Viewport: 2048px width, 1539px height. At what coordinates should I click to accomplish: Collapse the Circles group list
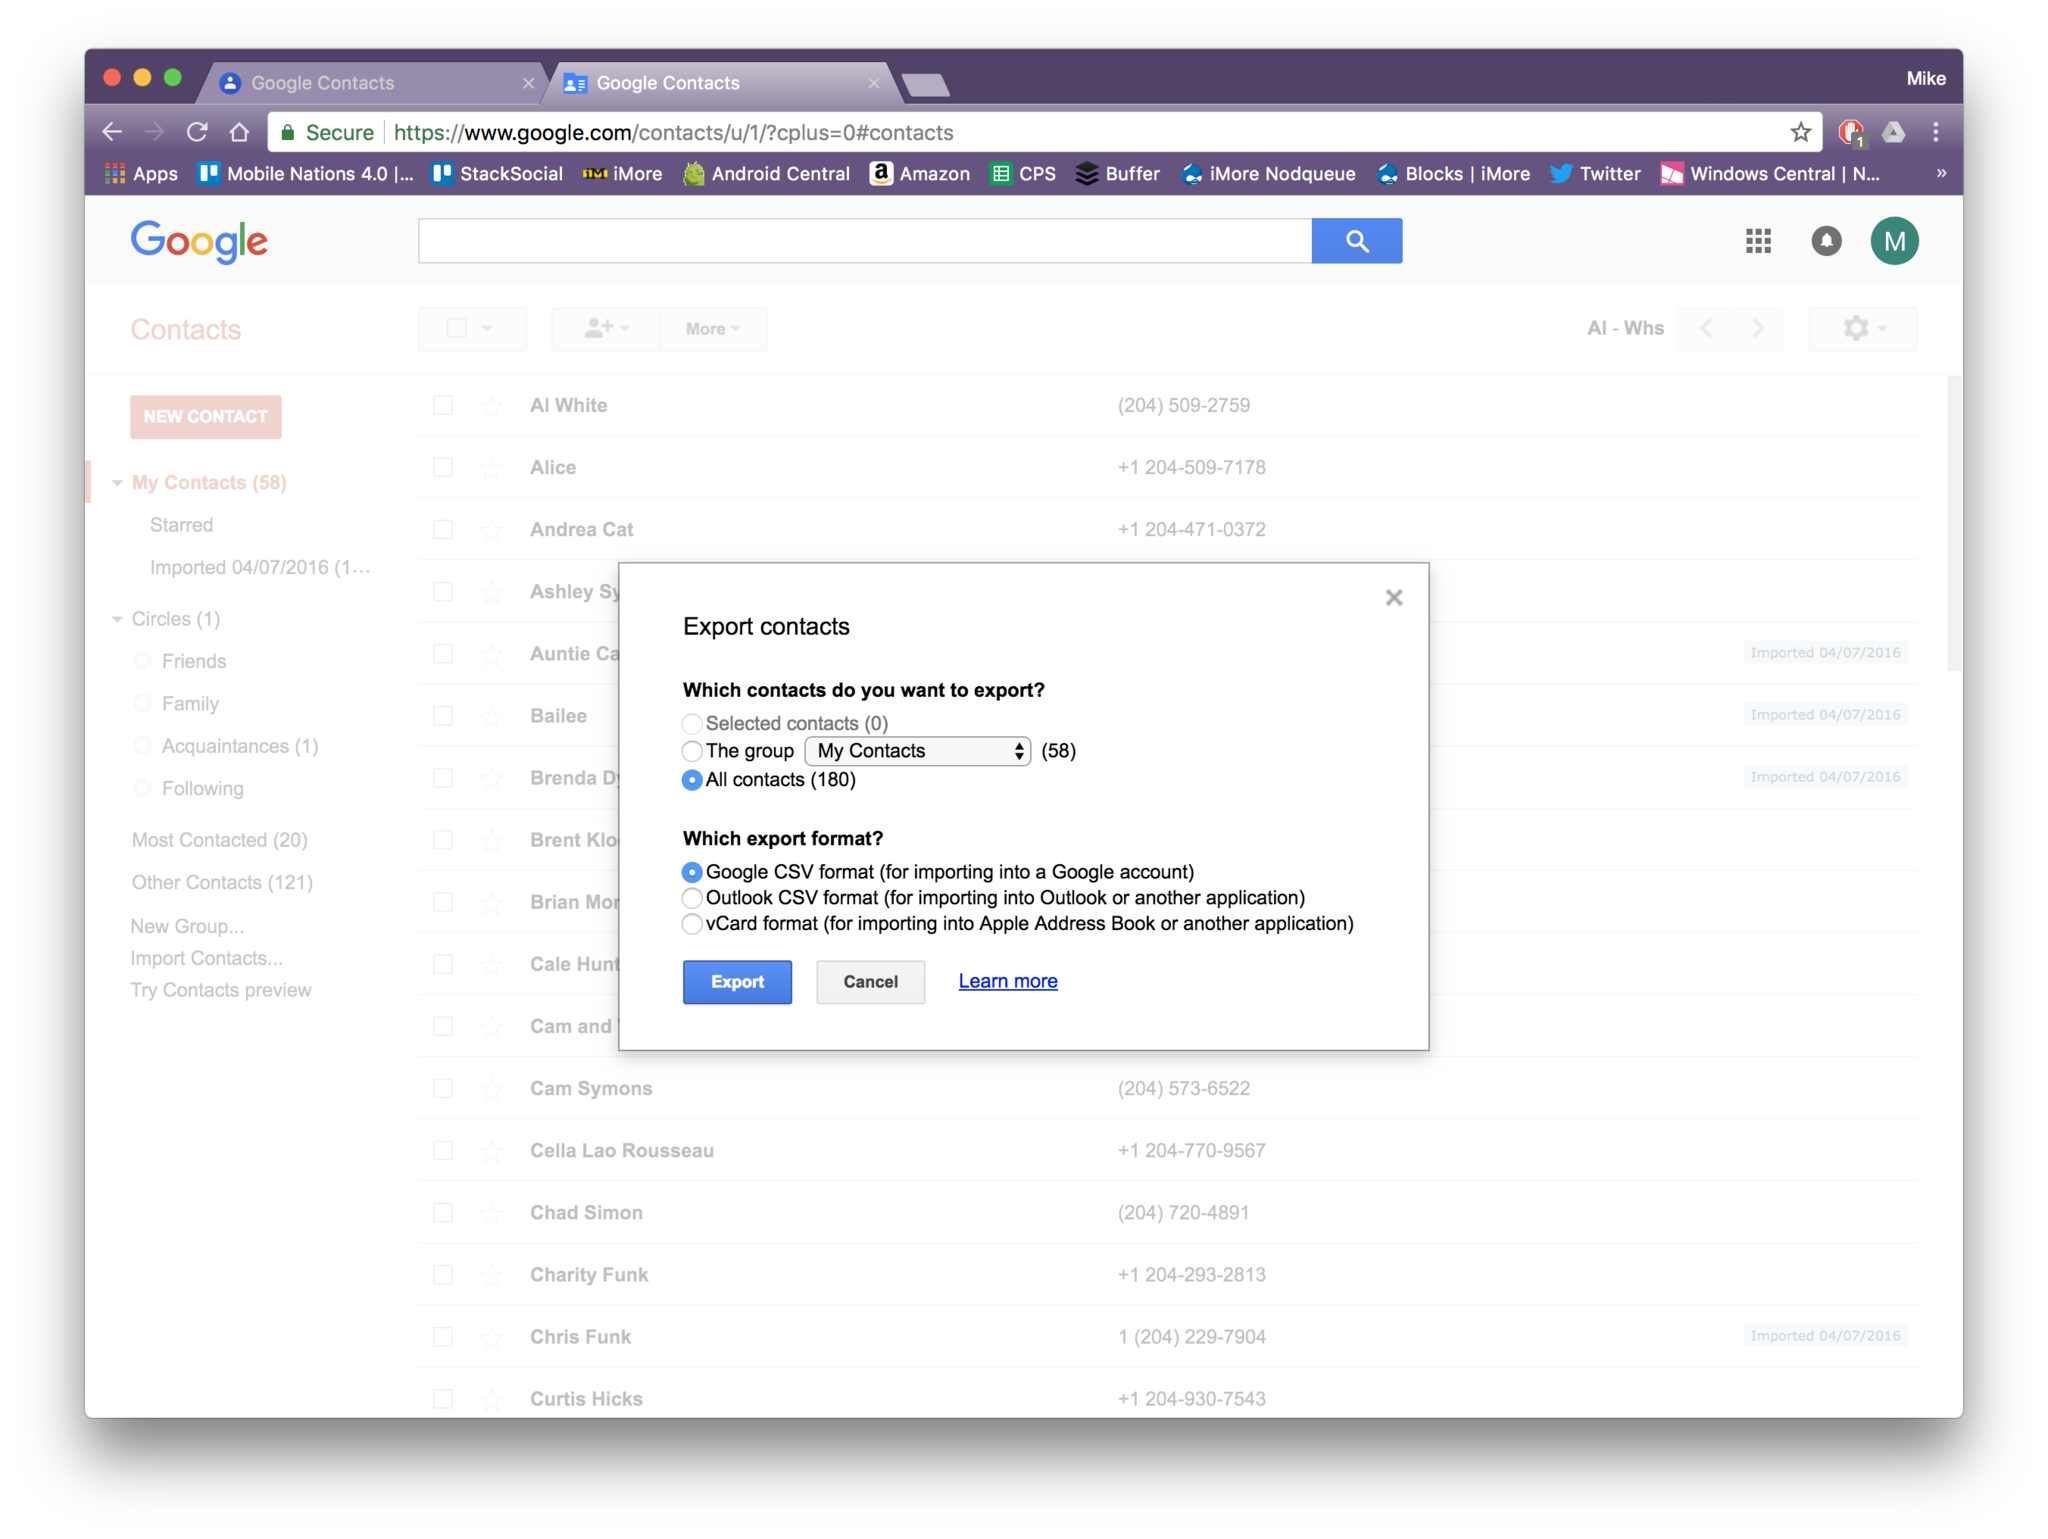tap(117, 620)
